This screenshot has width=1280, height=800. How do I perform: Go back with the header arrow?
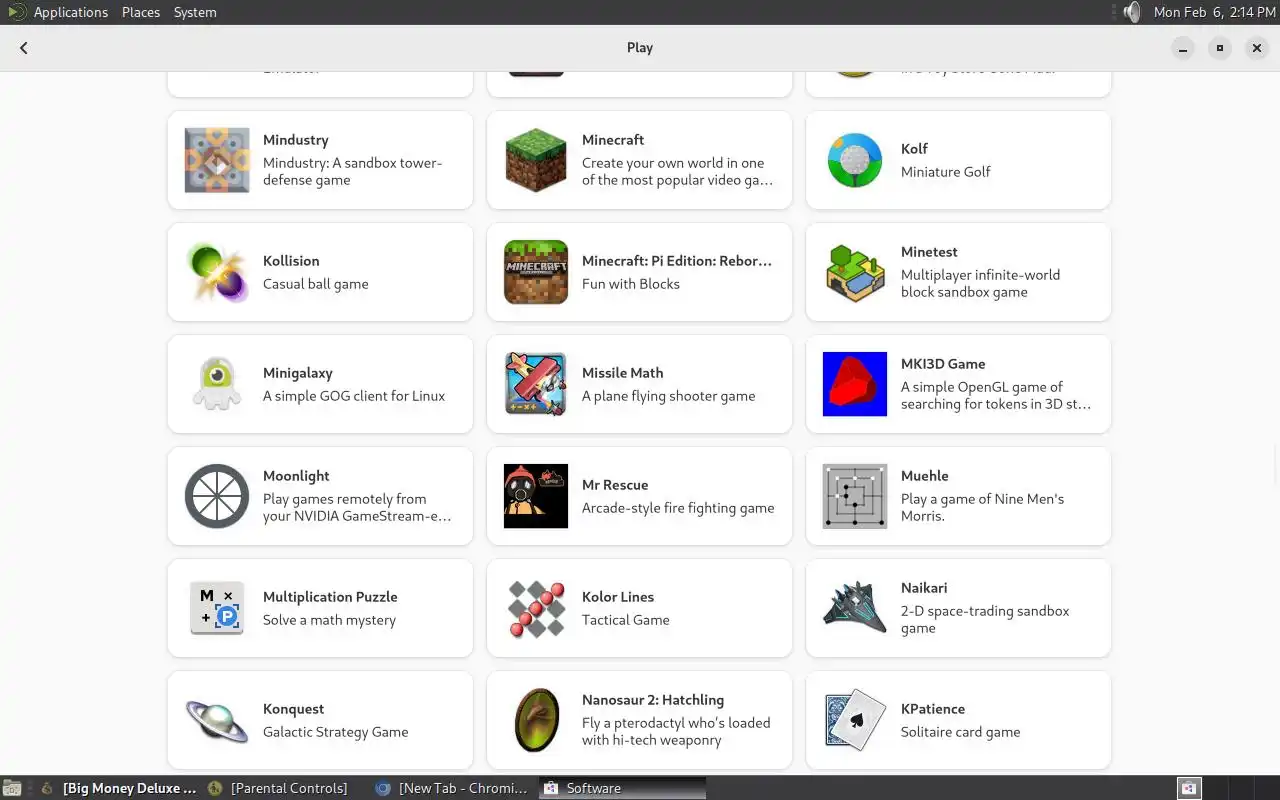24,47
